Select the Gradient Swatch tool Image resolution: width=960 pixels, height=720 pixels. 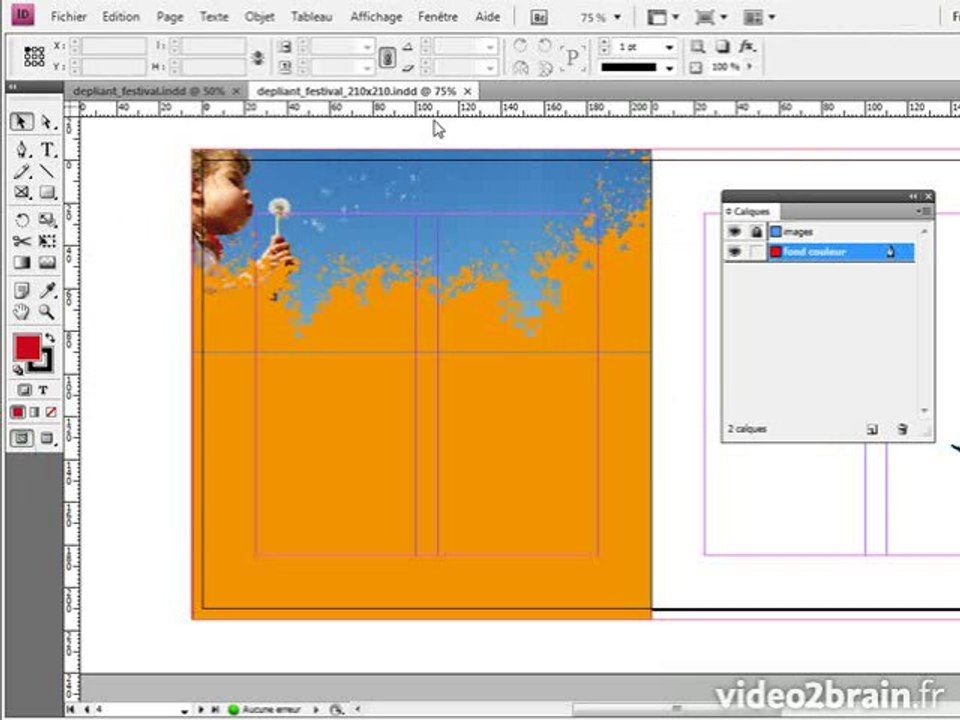pos(21,263)
